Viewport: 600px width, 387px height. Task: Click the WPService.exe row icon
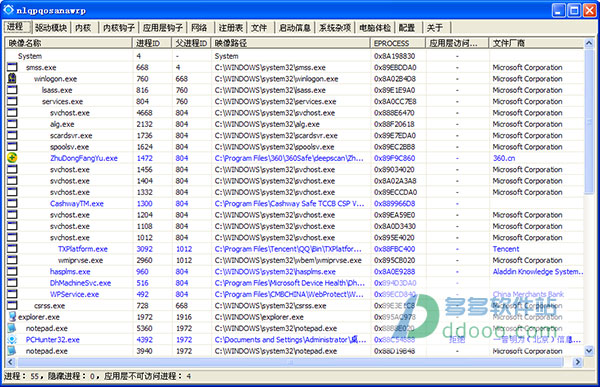12,294
